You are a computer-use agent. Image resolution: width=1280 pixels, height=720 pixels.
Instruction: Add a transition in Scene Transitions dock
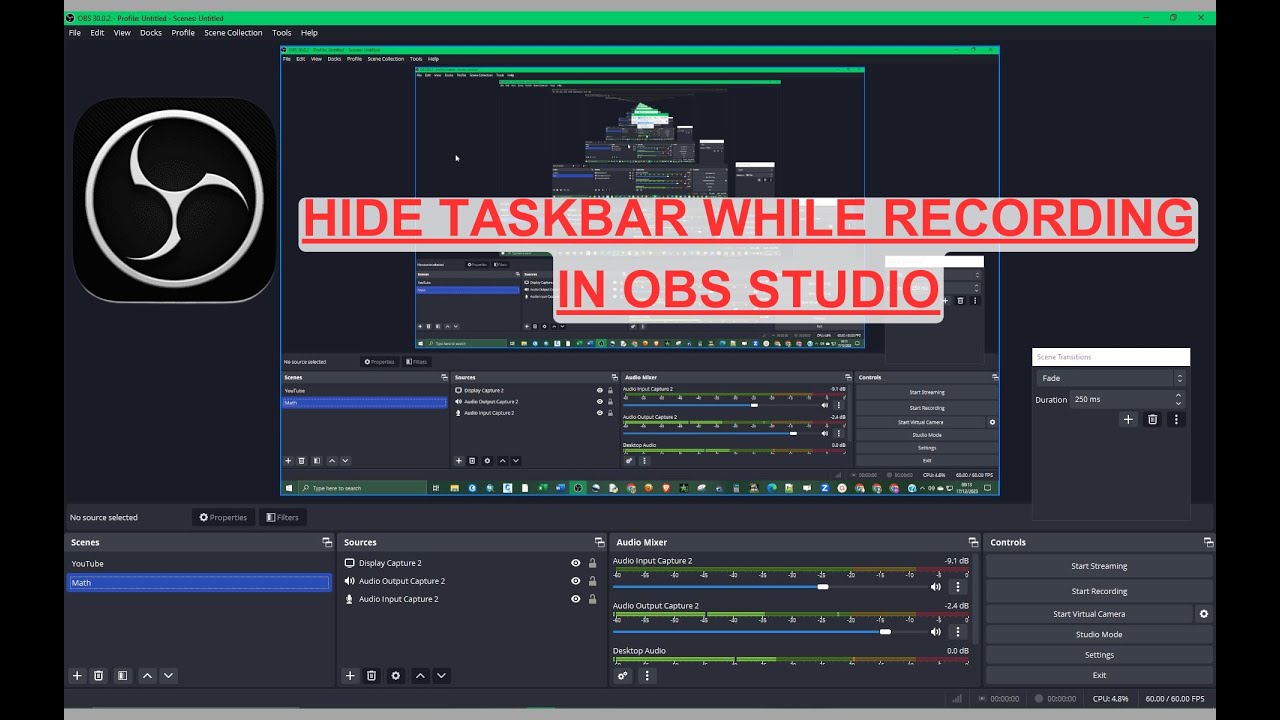(x=1129, y=420)
